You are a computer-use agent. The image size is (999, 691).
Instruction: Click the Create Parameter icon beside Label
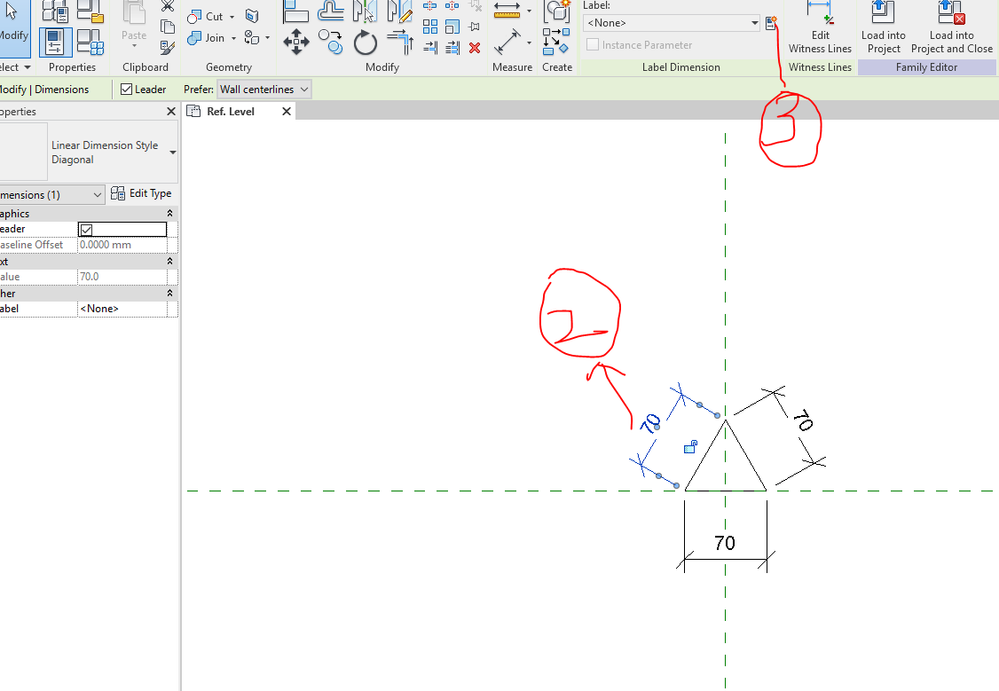pyautogui.click(x=771, y=23)
